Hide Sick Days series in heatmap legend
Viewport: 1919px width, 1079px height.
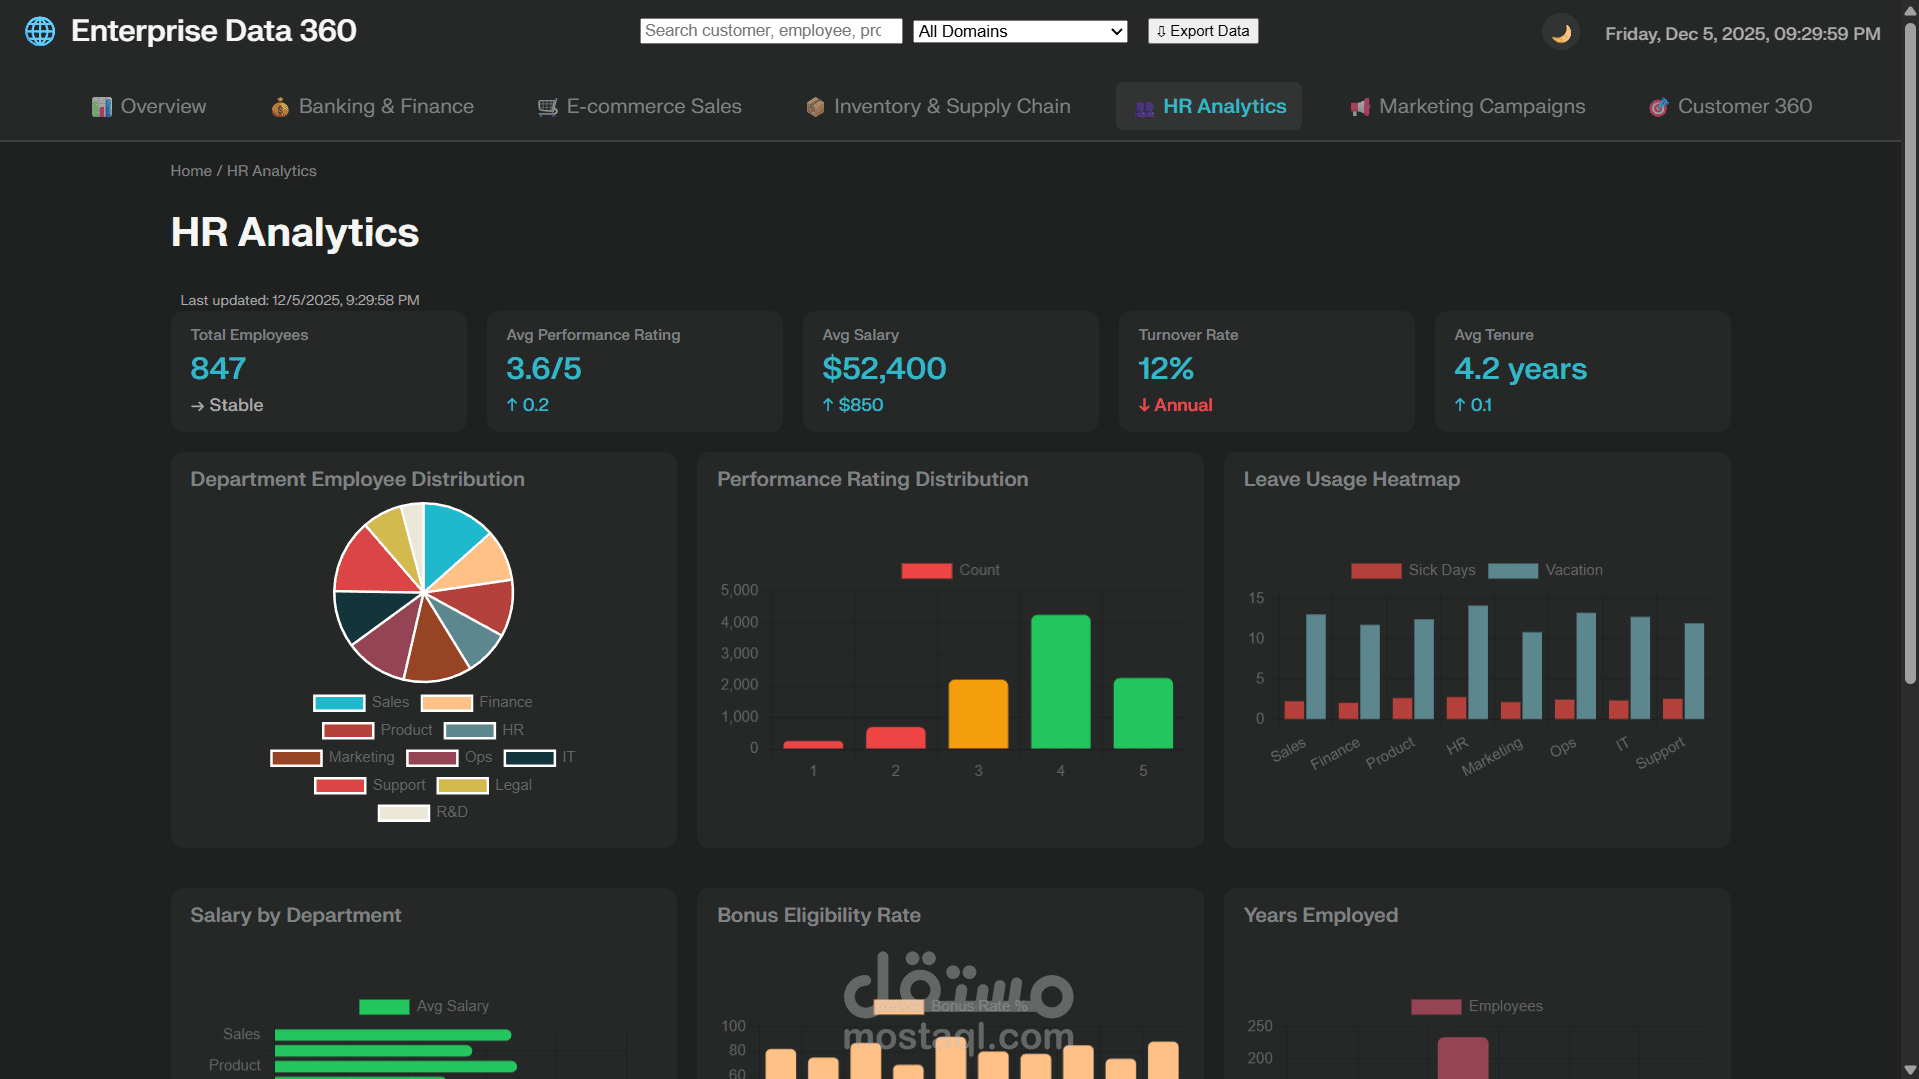(x=1413, y=570)
